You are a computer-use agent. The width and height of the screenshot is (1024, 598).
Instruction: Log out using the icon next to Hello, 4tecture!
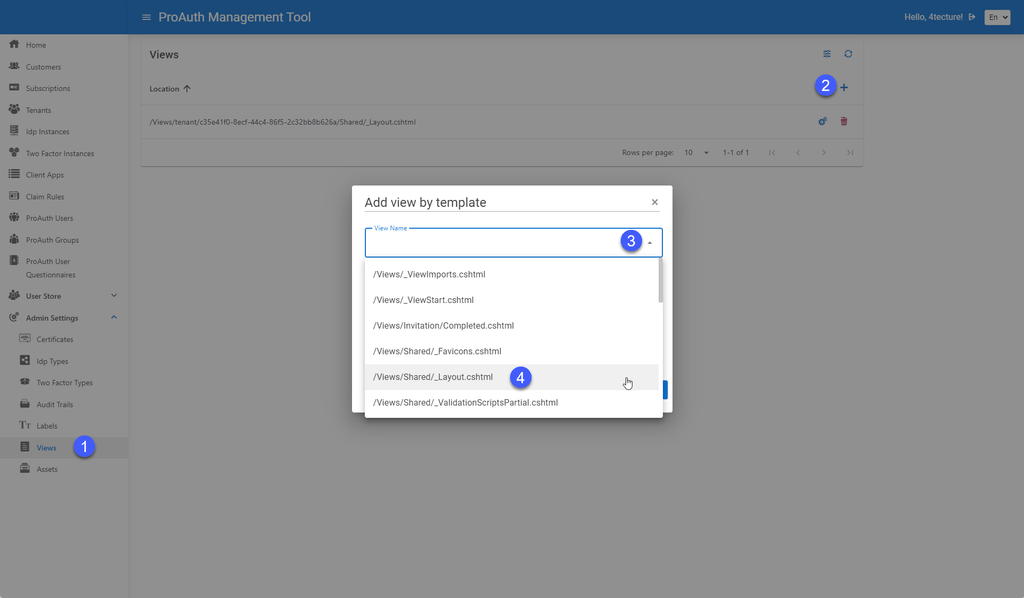pos(971,16)
